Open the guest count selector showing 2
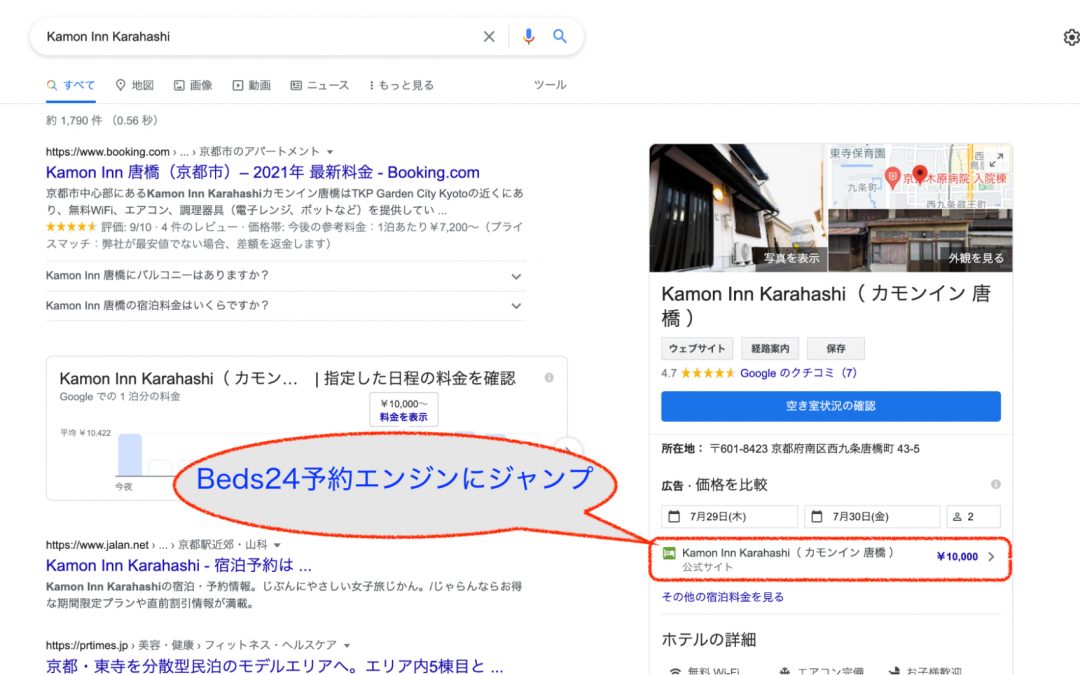 pyautogui.click(x=973, y=517)
